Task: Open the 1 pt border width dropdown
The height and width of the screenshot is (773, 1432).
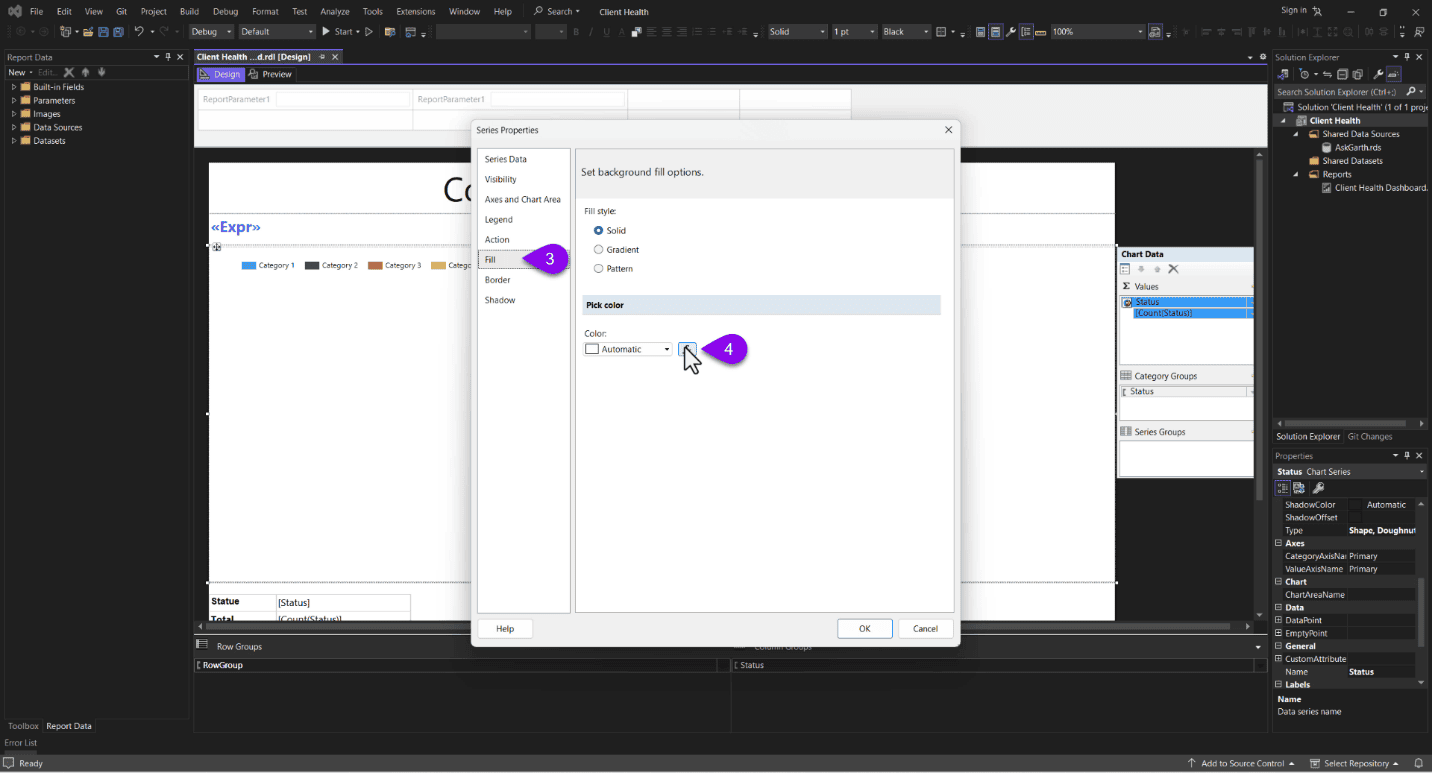Action: point(854,32)
